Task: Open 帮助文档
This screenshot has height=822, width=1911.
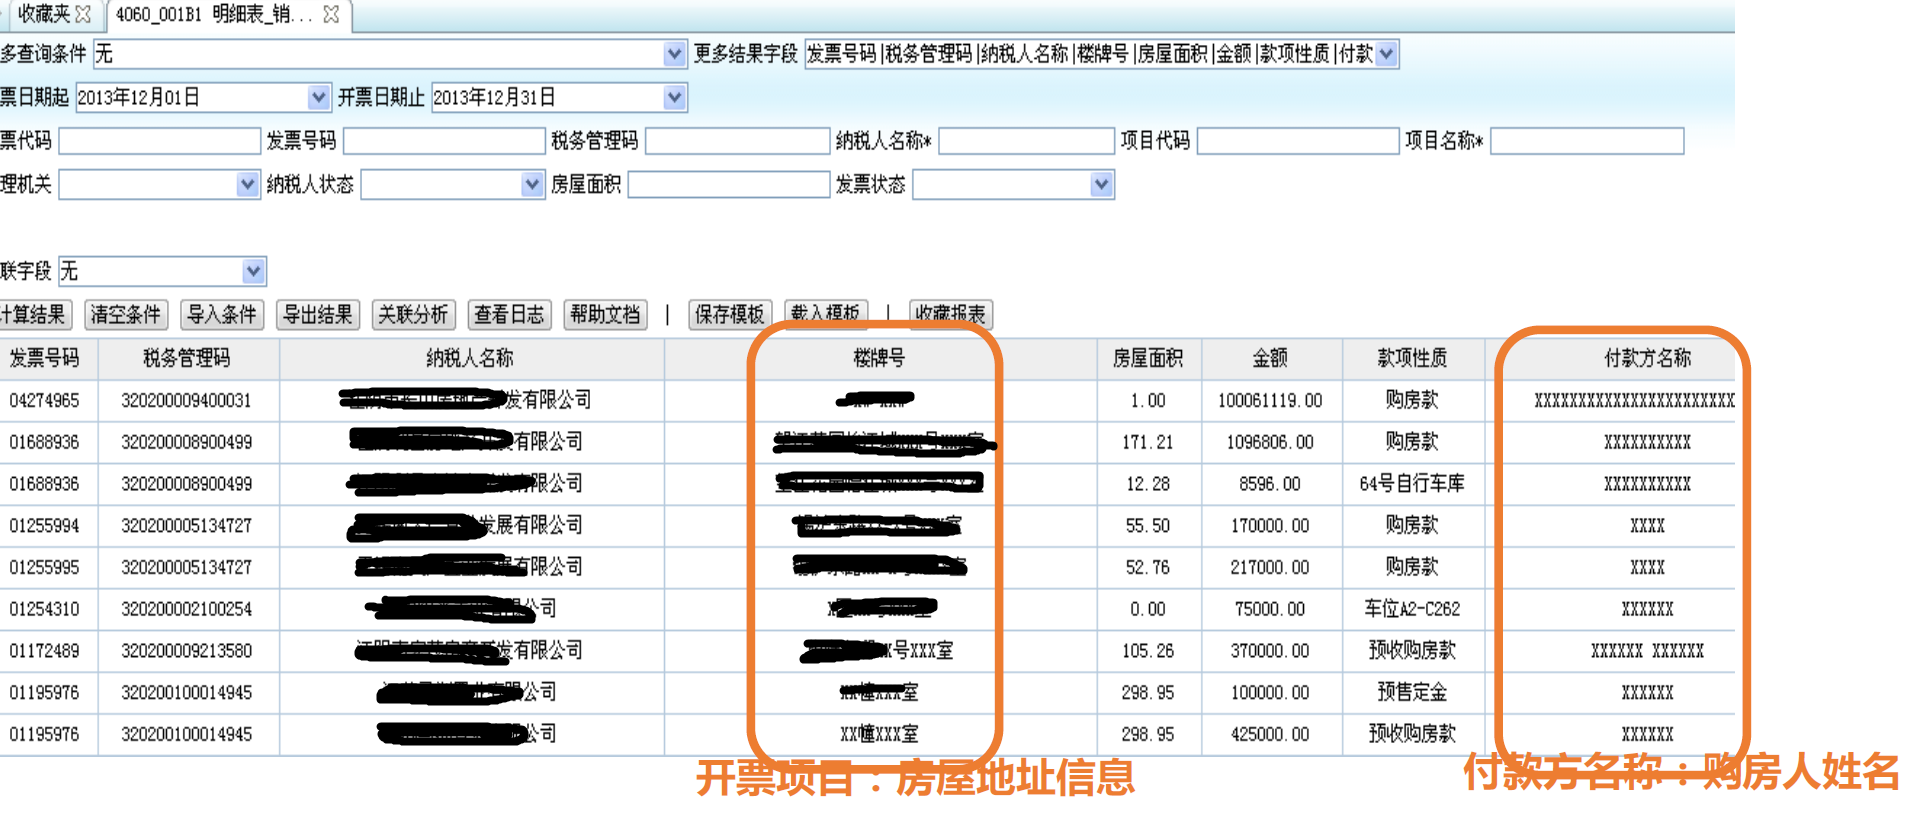Action: (606, 315)
